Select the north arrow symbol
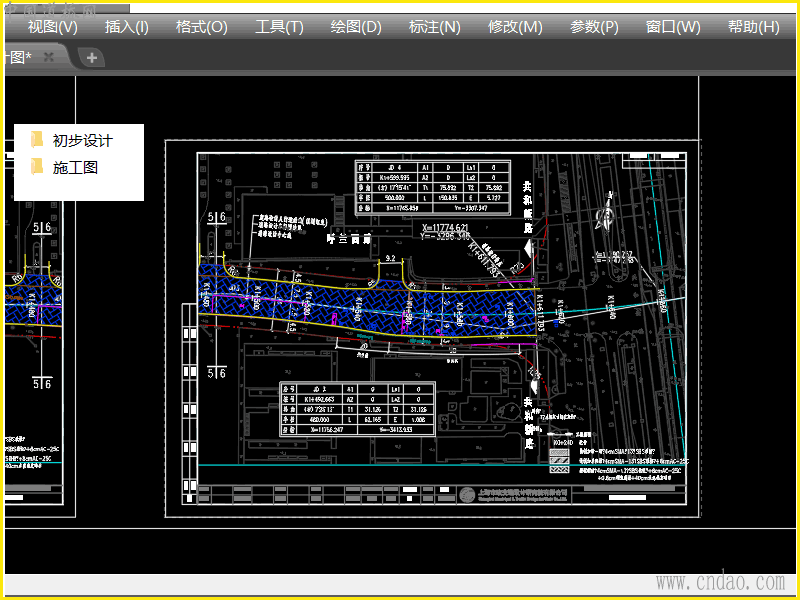The image size is (800, 600). click(x=606, y=211)
